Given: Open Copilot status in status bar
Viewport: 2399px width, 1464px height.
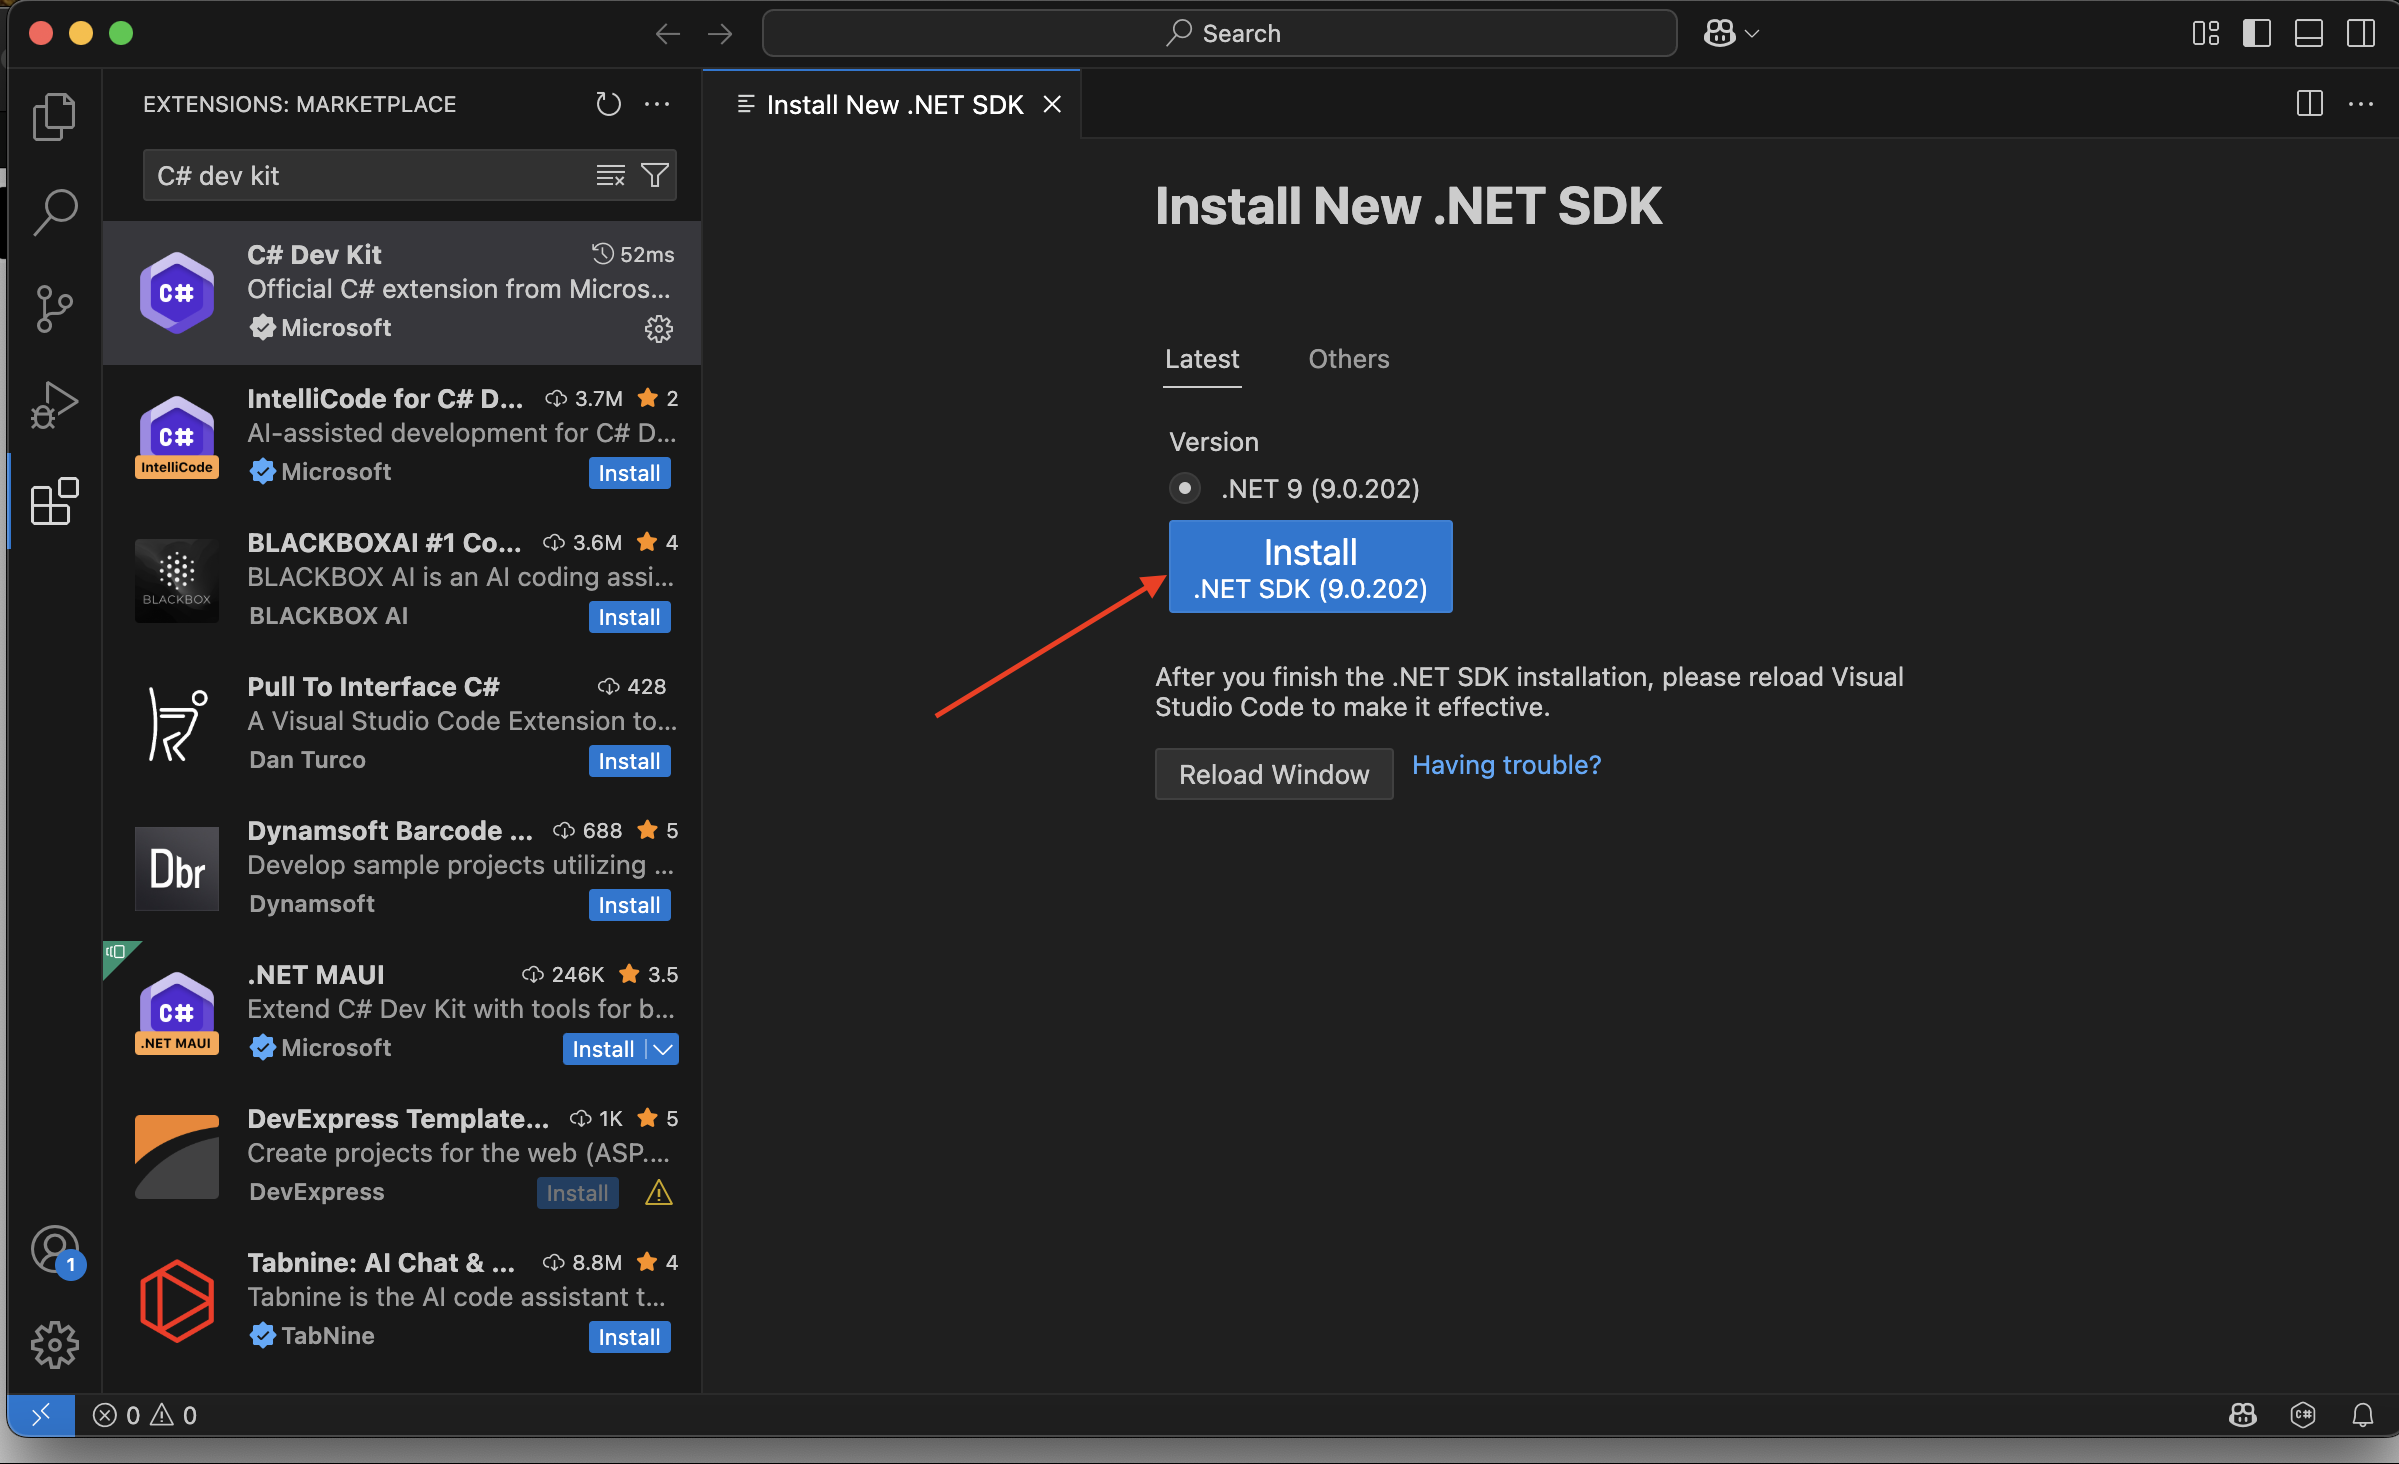Looking at the screenshot, I should [x=2243, y=1415].
